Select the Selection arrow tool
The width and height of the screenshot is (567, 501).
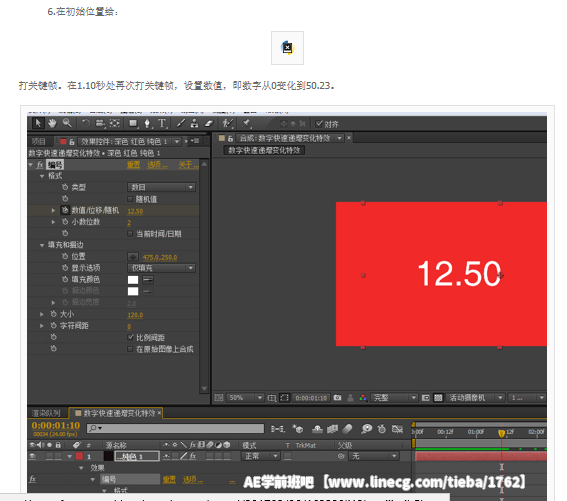click(x=38, y=123)
